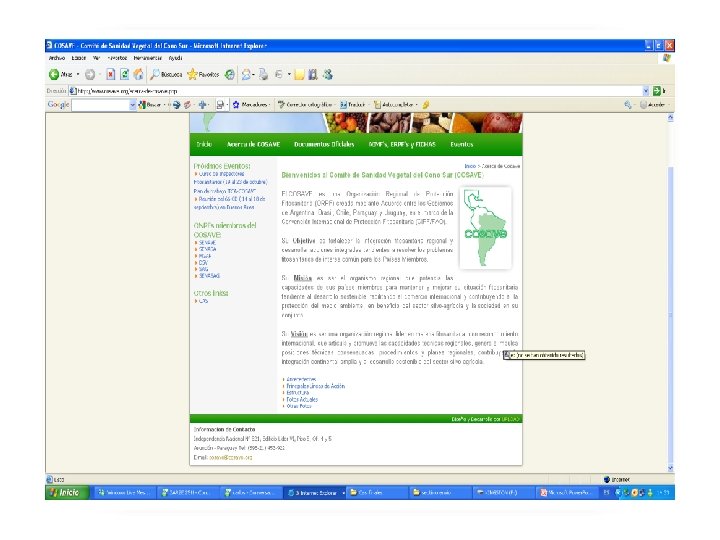Image resolution: width=720 pixels, height=540 pixels.
Task: Click the wrench settings icon in Google toolbar
Action: [628, 105]
